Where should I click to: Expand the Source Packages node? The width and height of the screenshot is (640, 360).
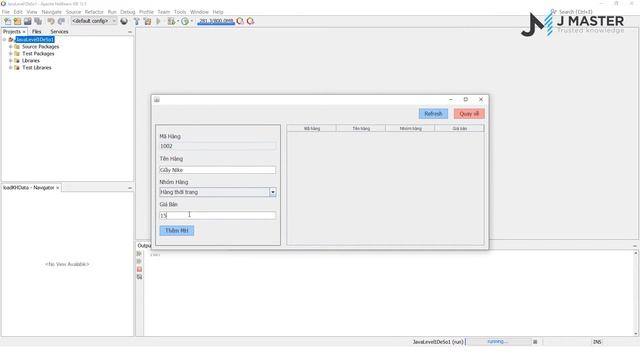(11, 47)
